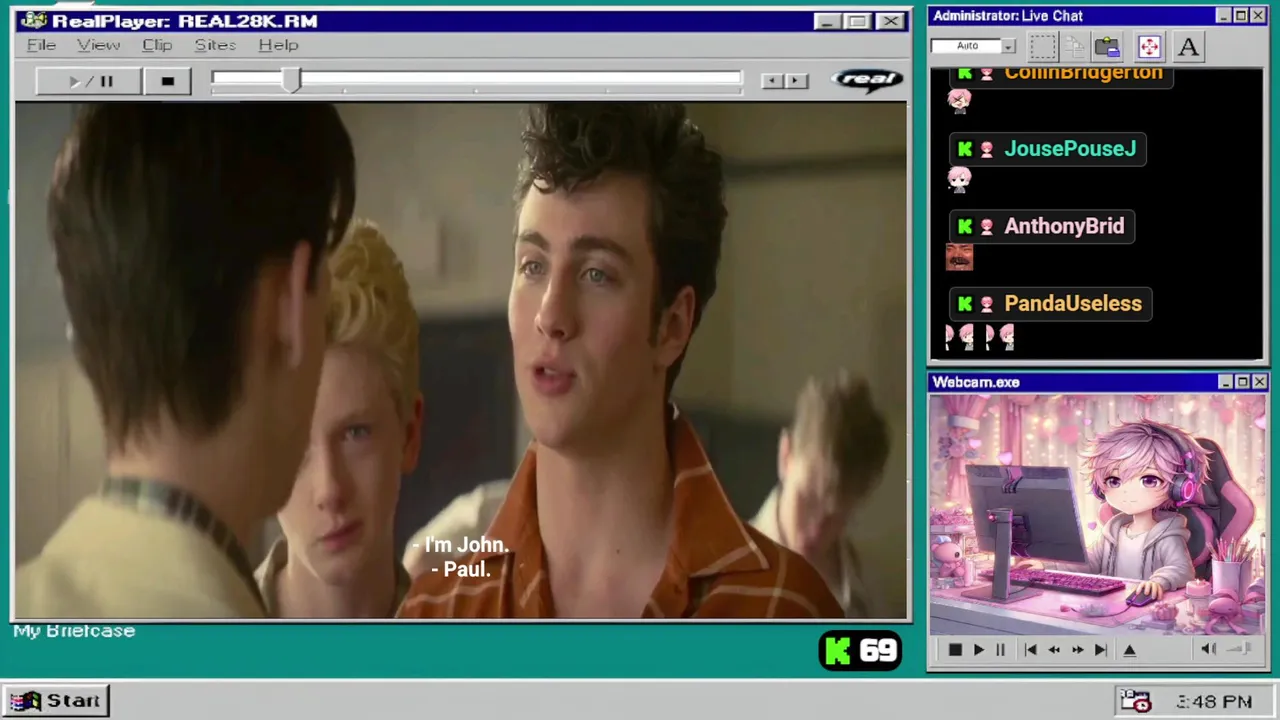Skip to next track in Webcam.exe
Screen dimensions: 1280x720
(x=1100, y=650)
